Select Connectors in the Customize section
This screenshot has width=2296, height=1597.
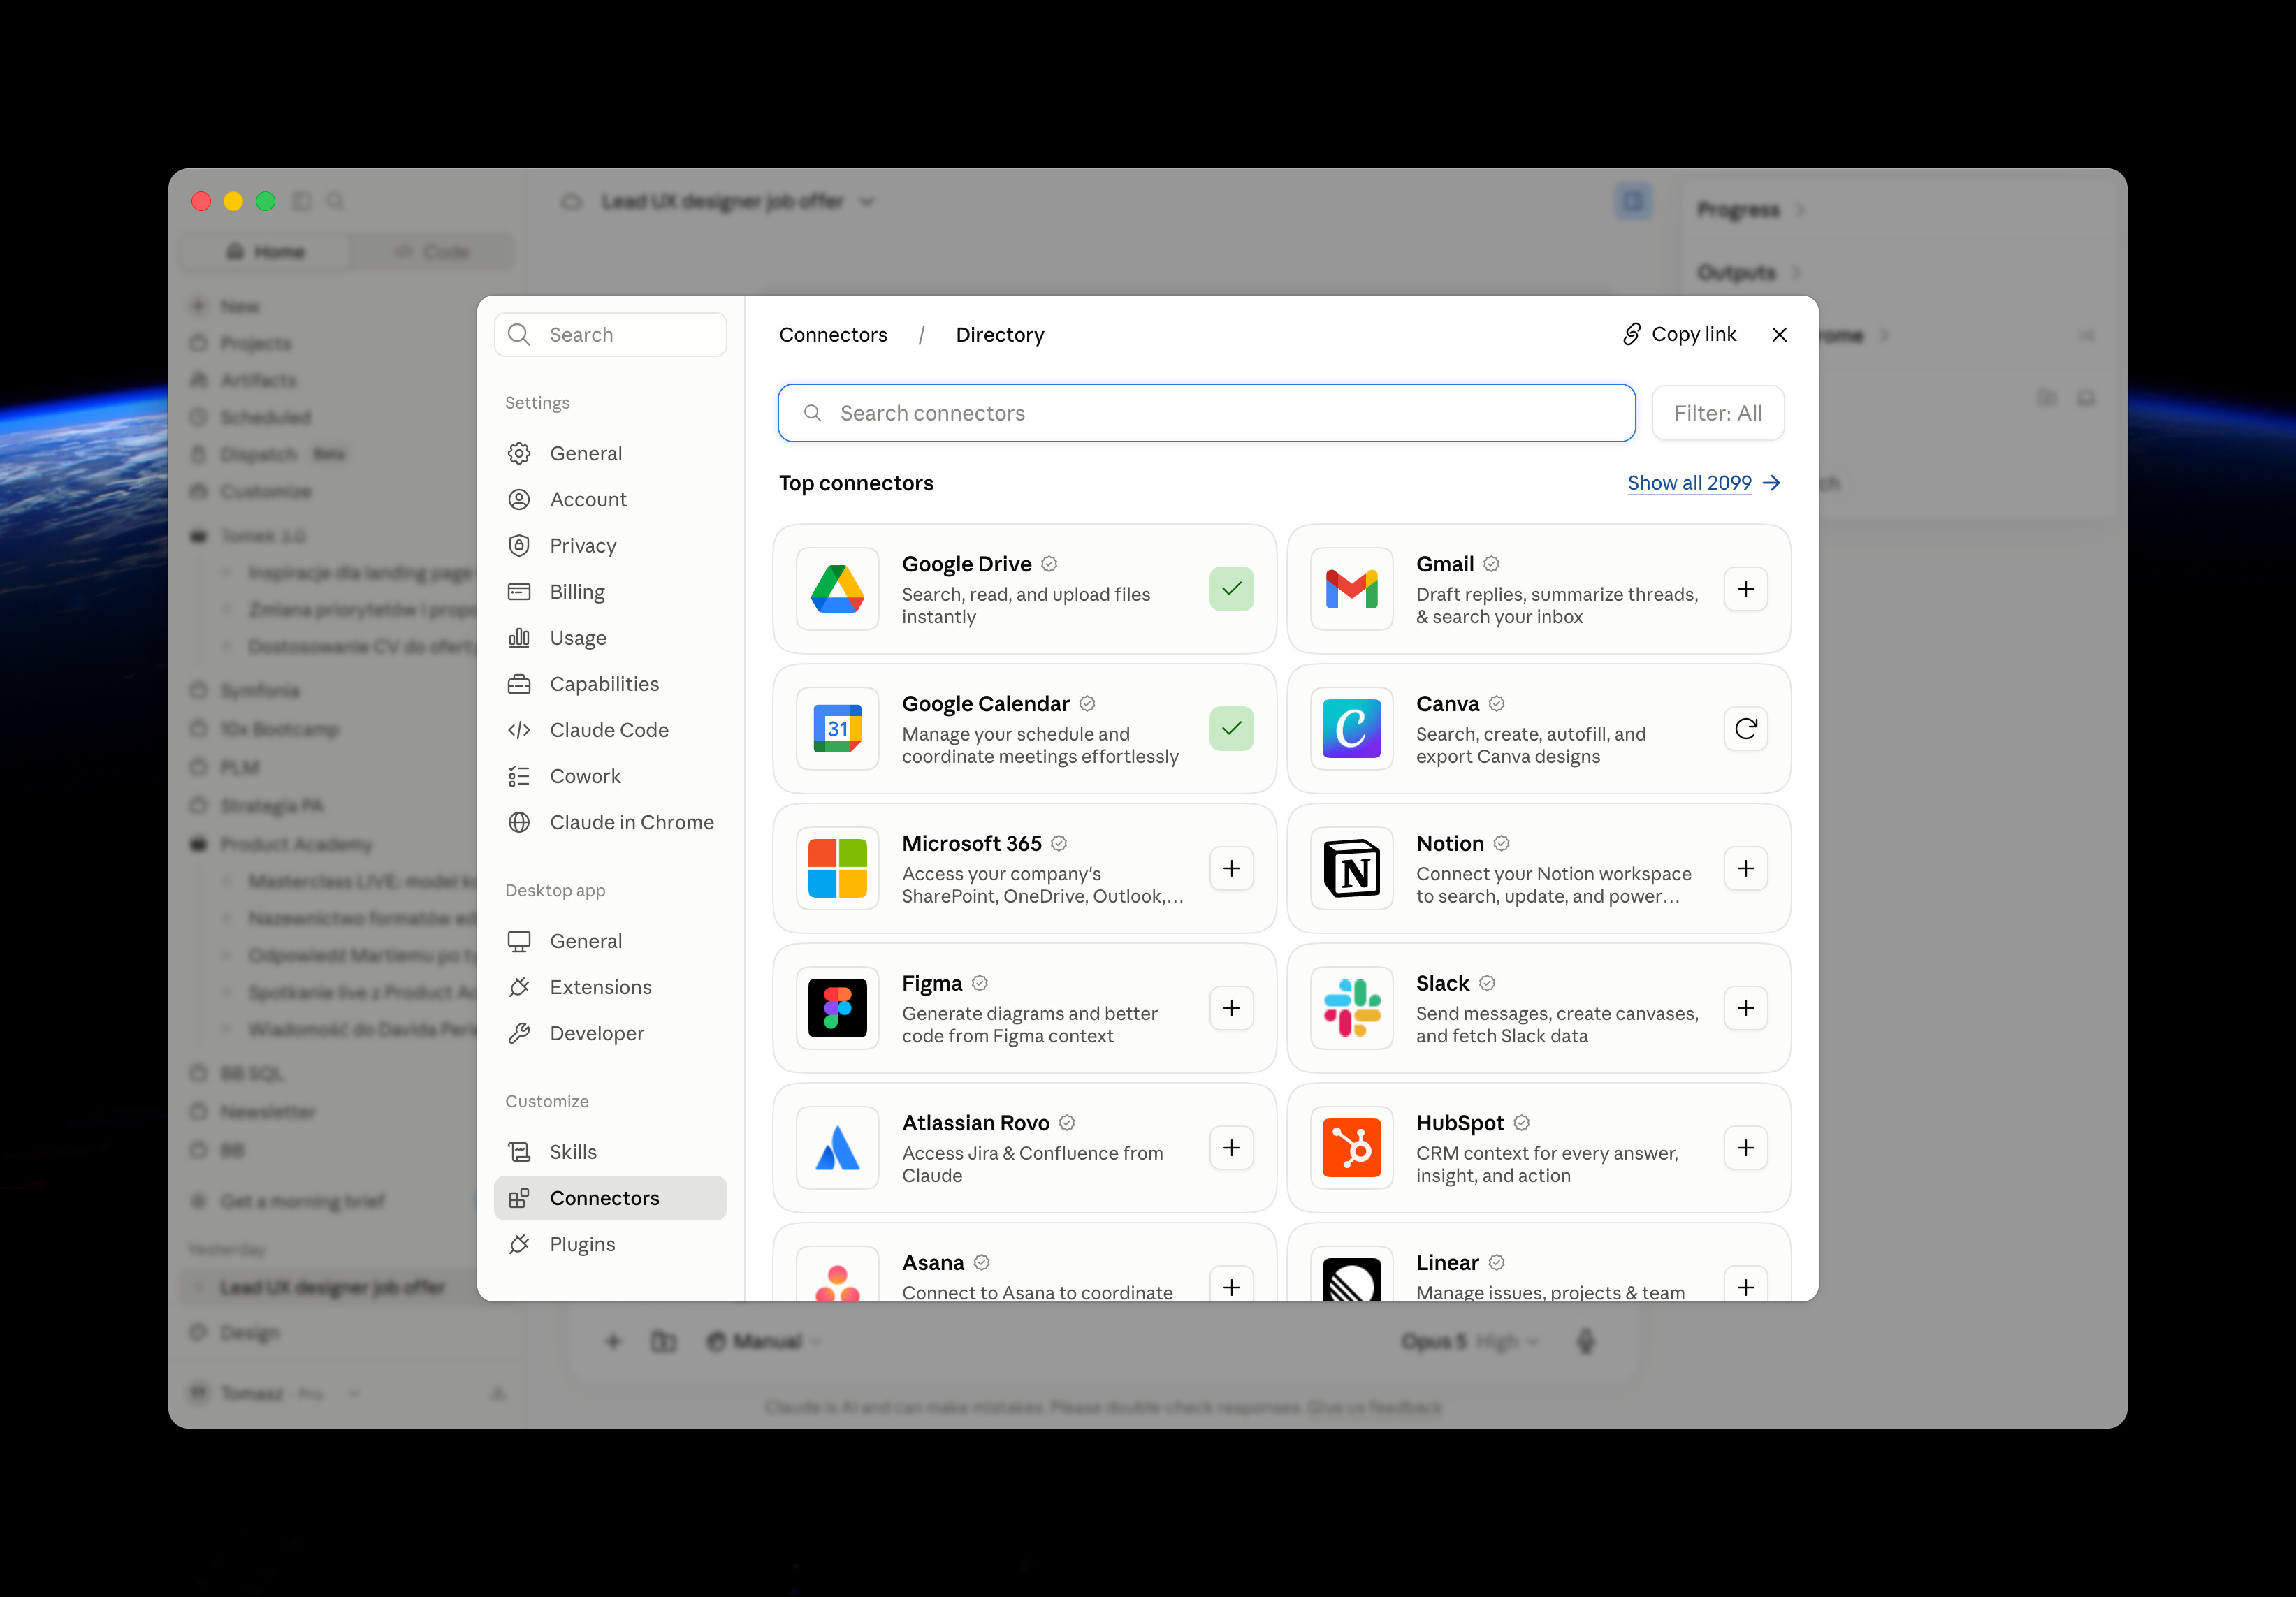click(x=610, y=1198)
